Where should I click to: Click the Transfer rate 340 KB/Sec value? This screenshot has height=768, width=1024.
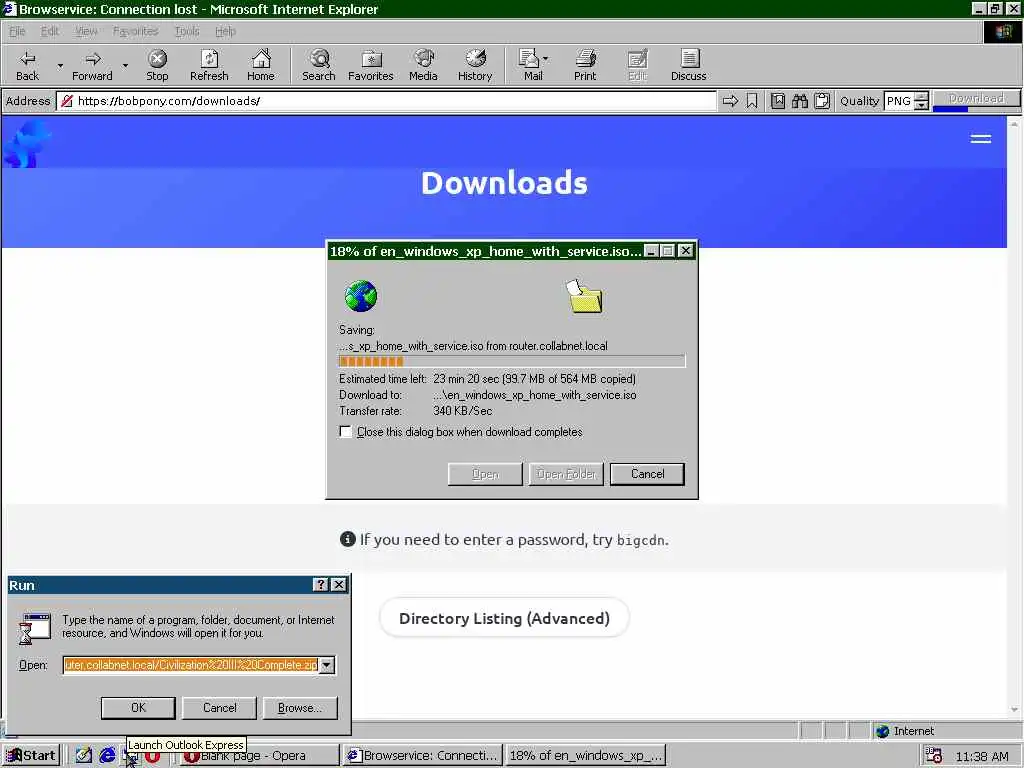tap(463, 411)
